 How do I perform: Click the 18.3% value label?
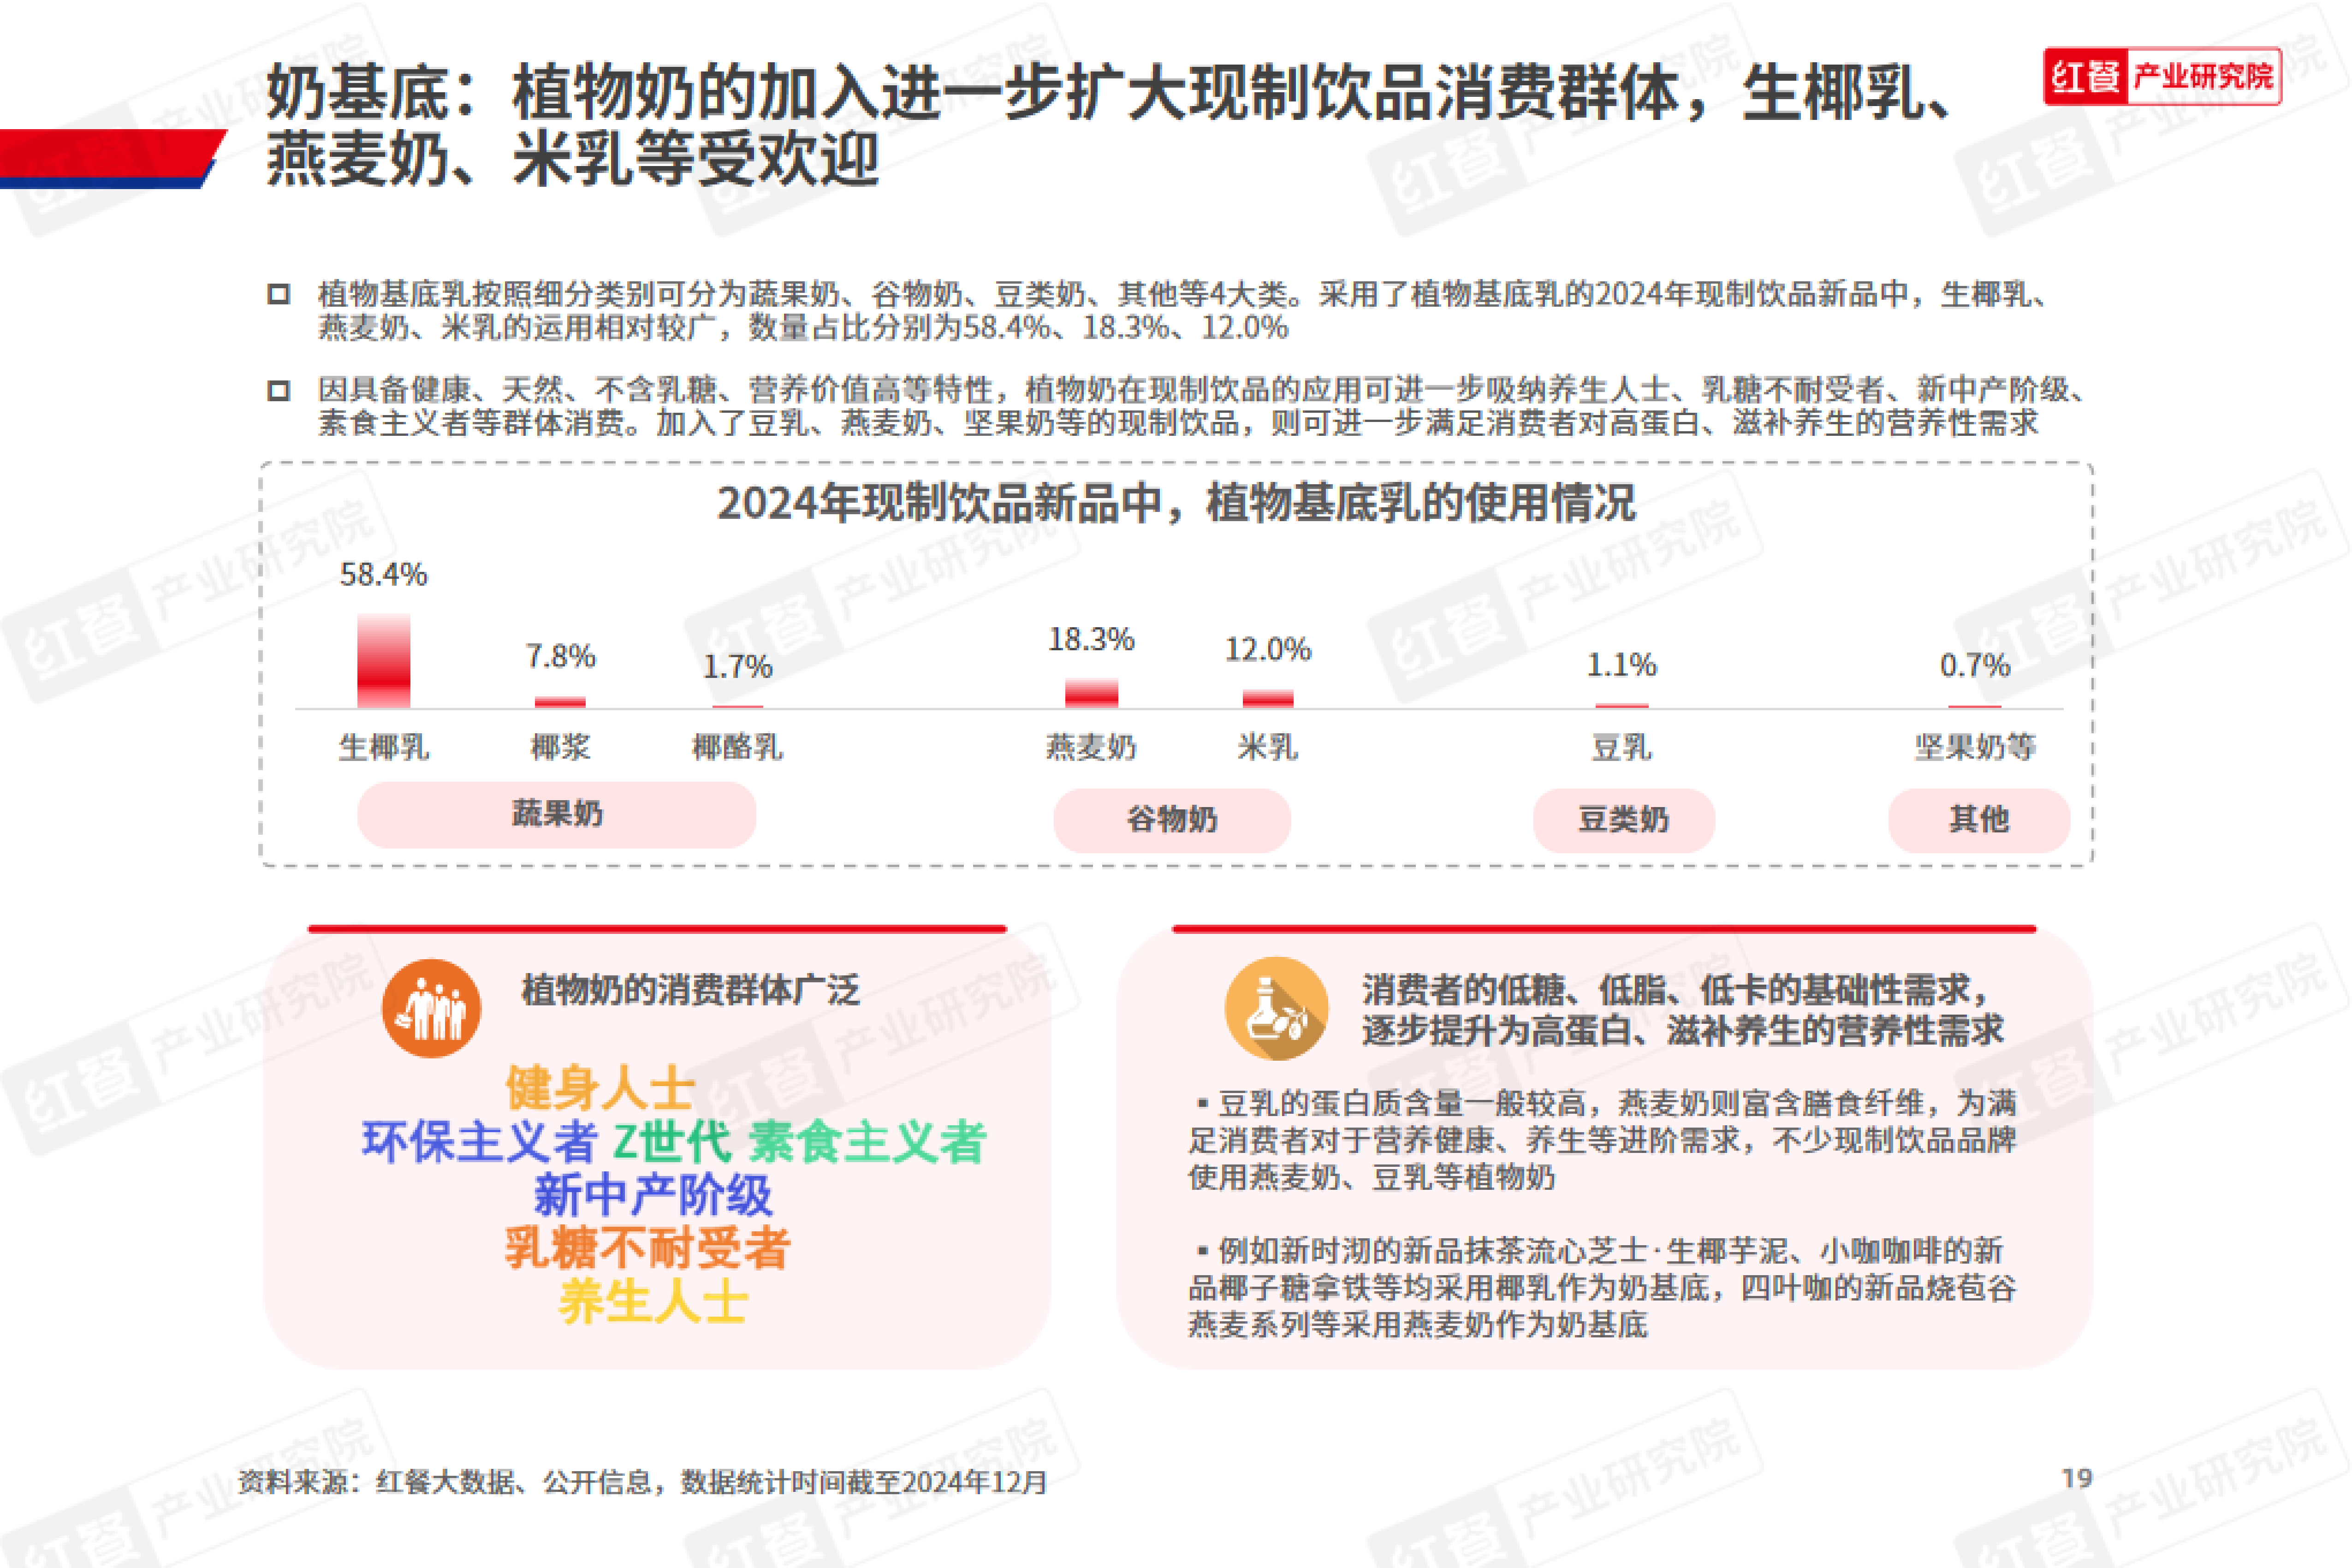point(1091,640)
